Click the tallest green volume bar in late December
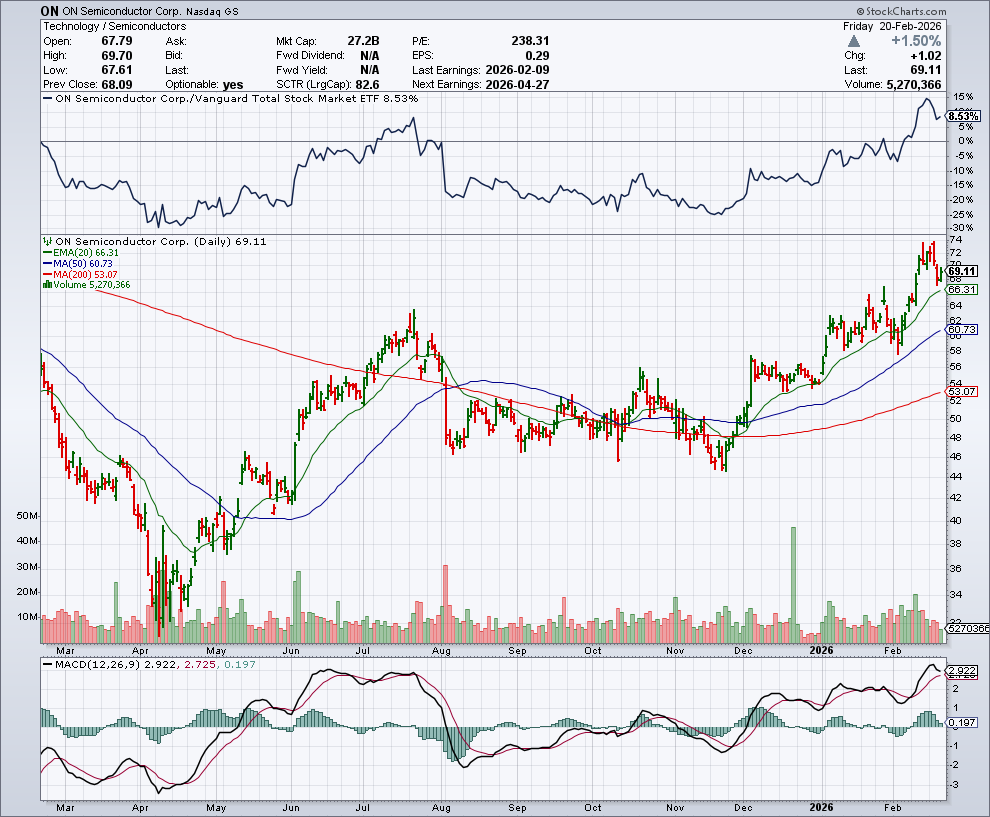The height and width of the screenshot is (817, 990). click(x=794, y=585)
